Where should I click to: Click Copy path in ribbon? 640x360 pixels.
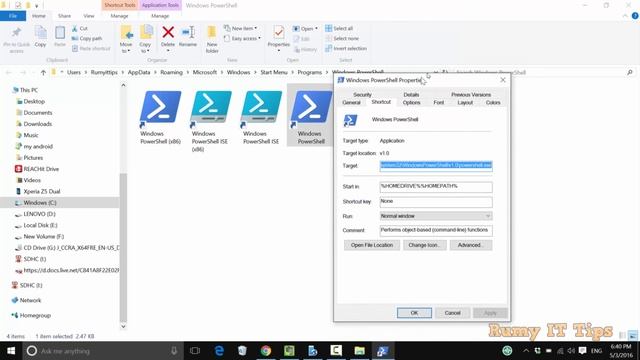click(x=87, y=38)
